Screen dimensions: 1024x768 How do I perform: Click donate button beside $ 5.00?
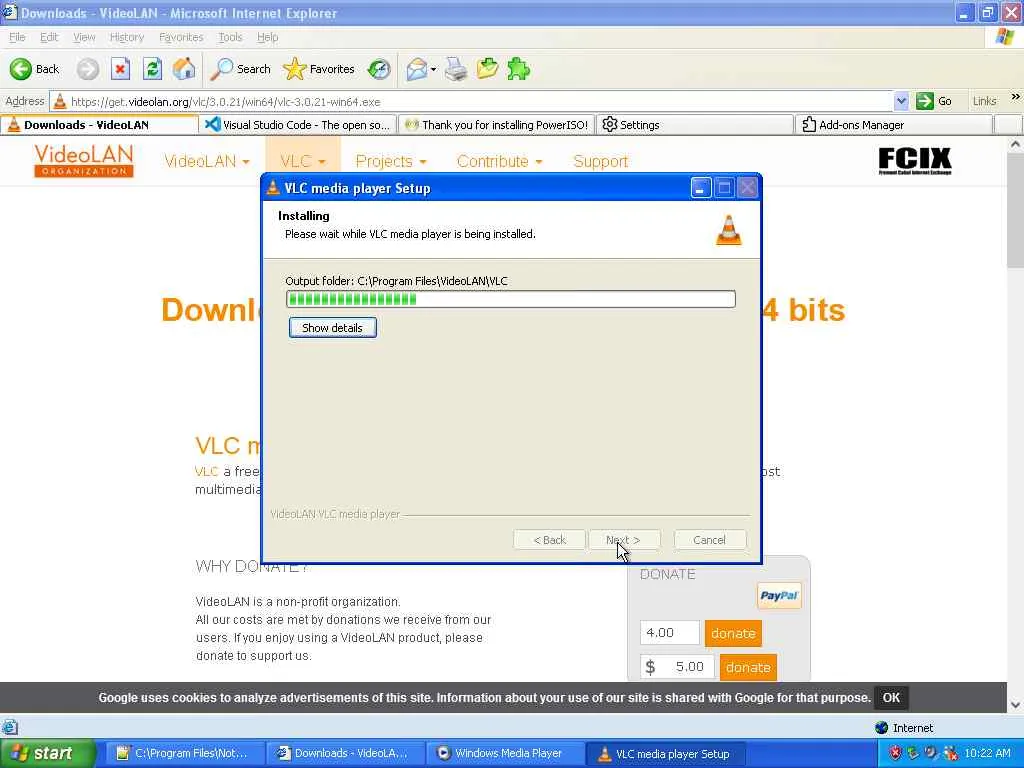tap(748, 667)
